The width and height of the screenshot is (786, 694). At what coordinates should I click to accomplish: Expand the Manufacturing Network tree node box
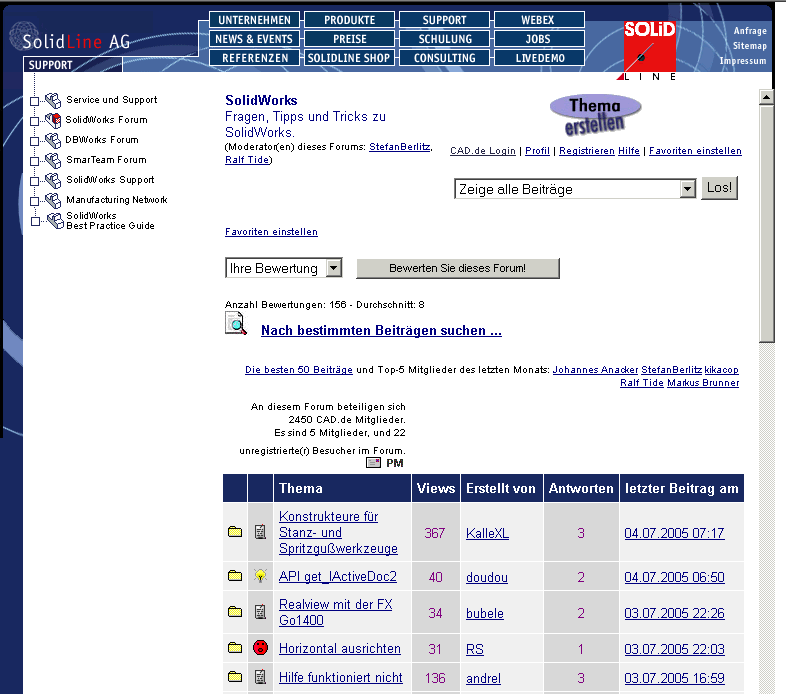click(34, 202)
